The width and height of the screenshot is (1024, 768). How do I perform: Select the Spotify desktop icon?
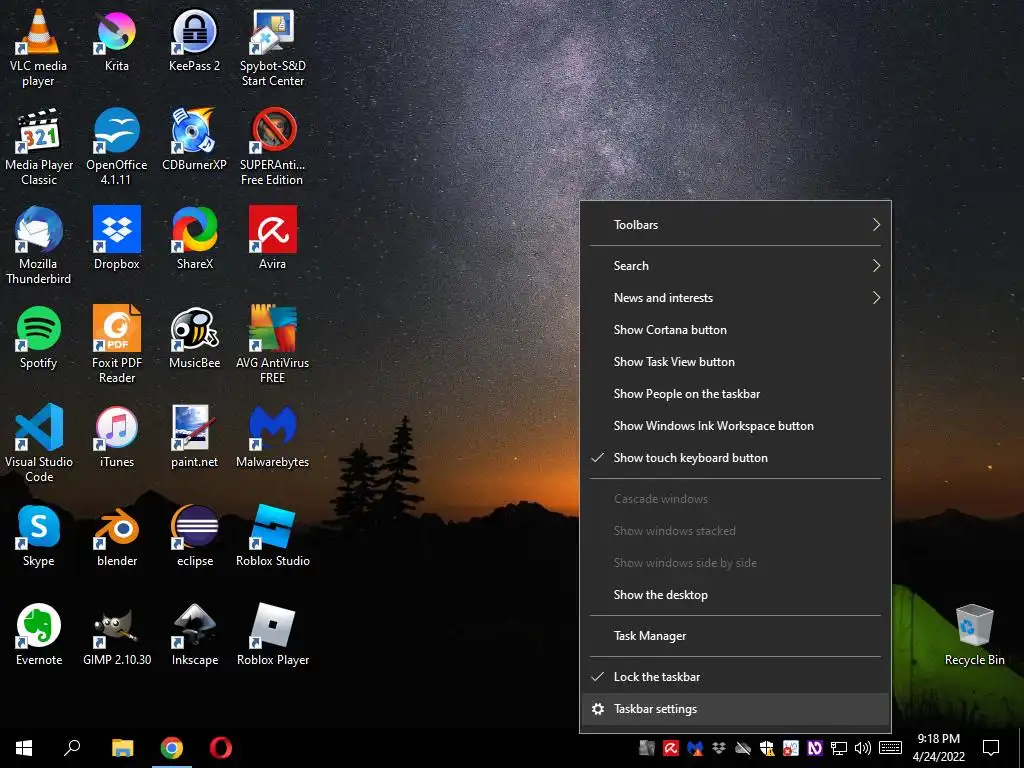pyautogui.click(x=39, y=338)
